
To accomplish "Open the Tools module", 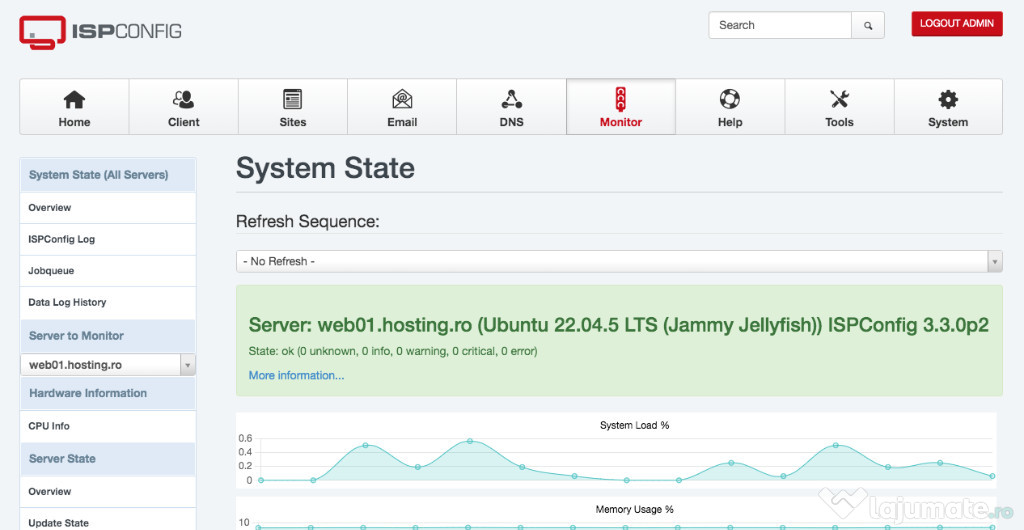I will click(839, 107).
